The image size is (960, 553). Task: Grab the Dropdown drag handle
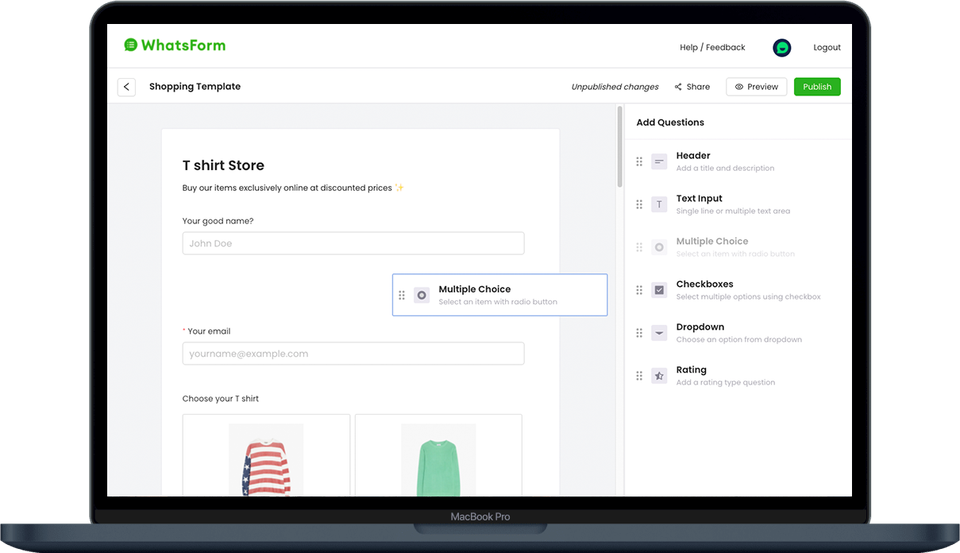(639, 333)
